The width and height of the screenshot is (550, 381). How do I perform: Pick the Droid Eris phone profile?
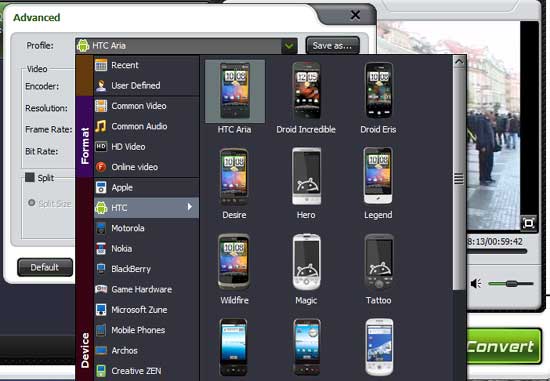pyautogui.click(x=378, y=96)
